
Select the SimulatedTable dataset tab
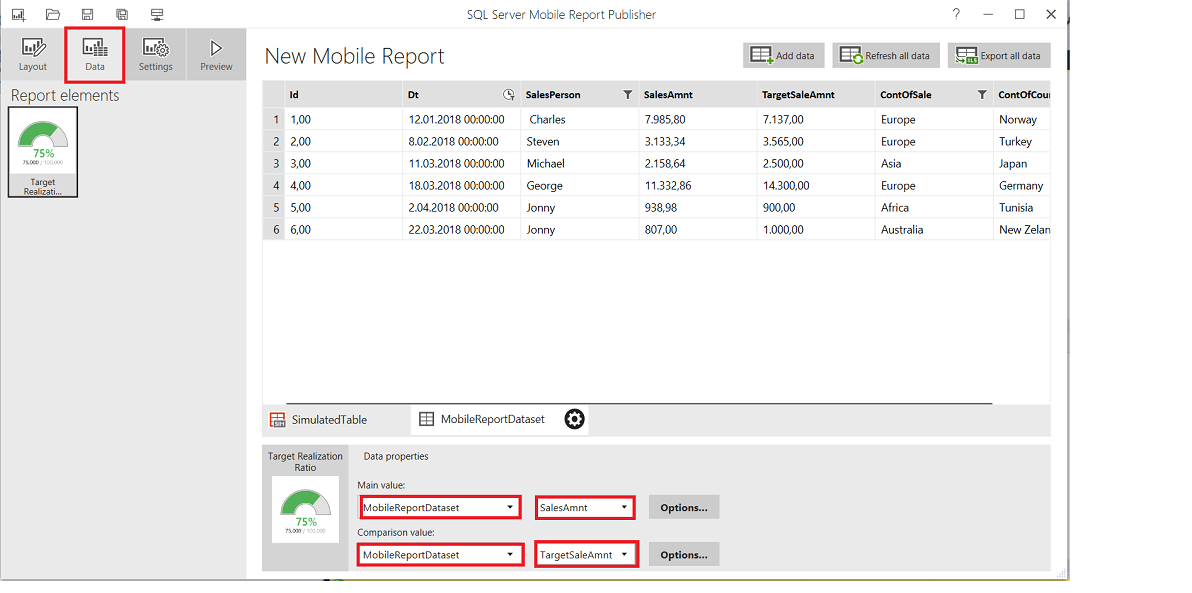(319, 420)
